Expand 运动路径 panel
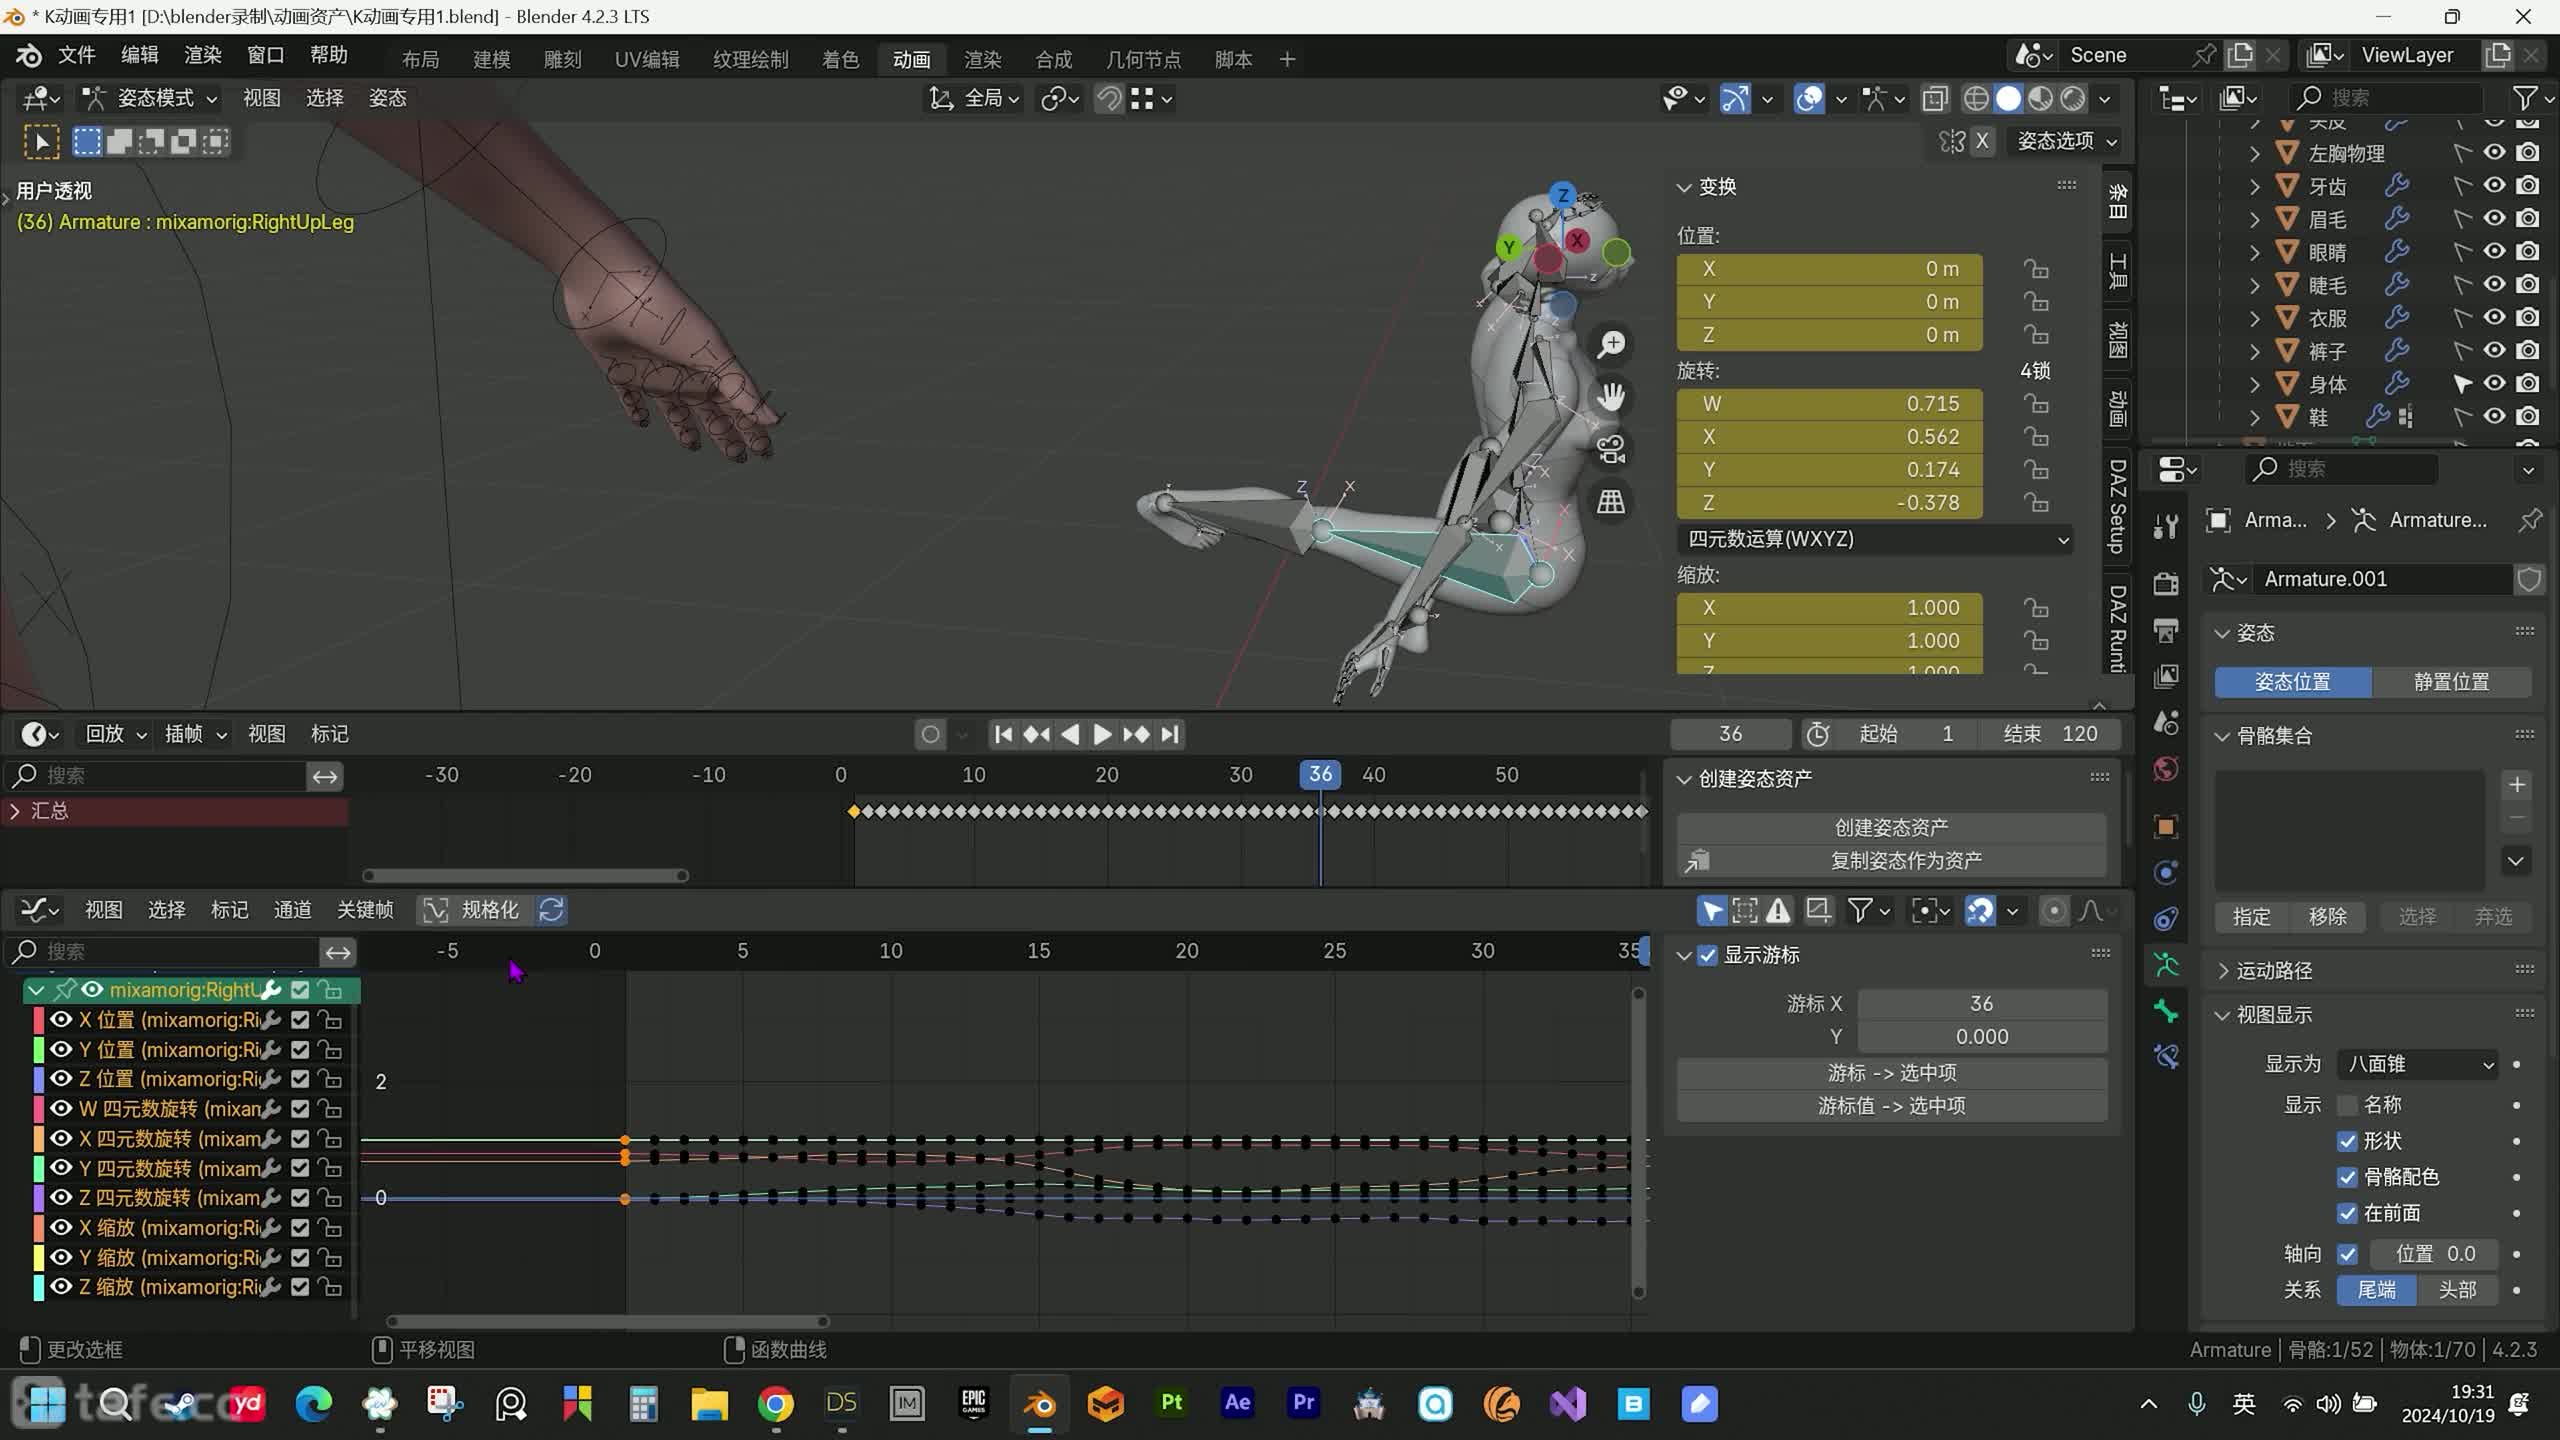This screenshot has width=2560, height=1440. pyautogui.click(x=2223, y=971)
